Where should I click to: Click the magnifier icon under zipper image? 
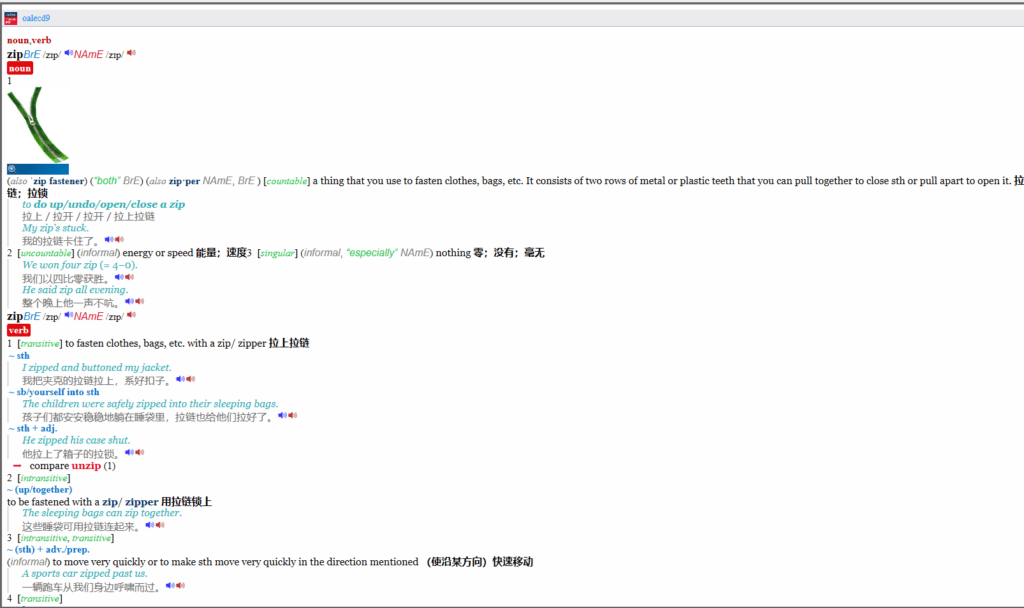(x=12, y=169)
